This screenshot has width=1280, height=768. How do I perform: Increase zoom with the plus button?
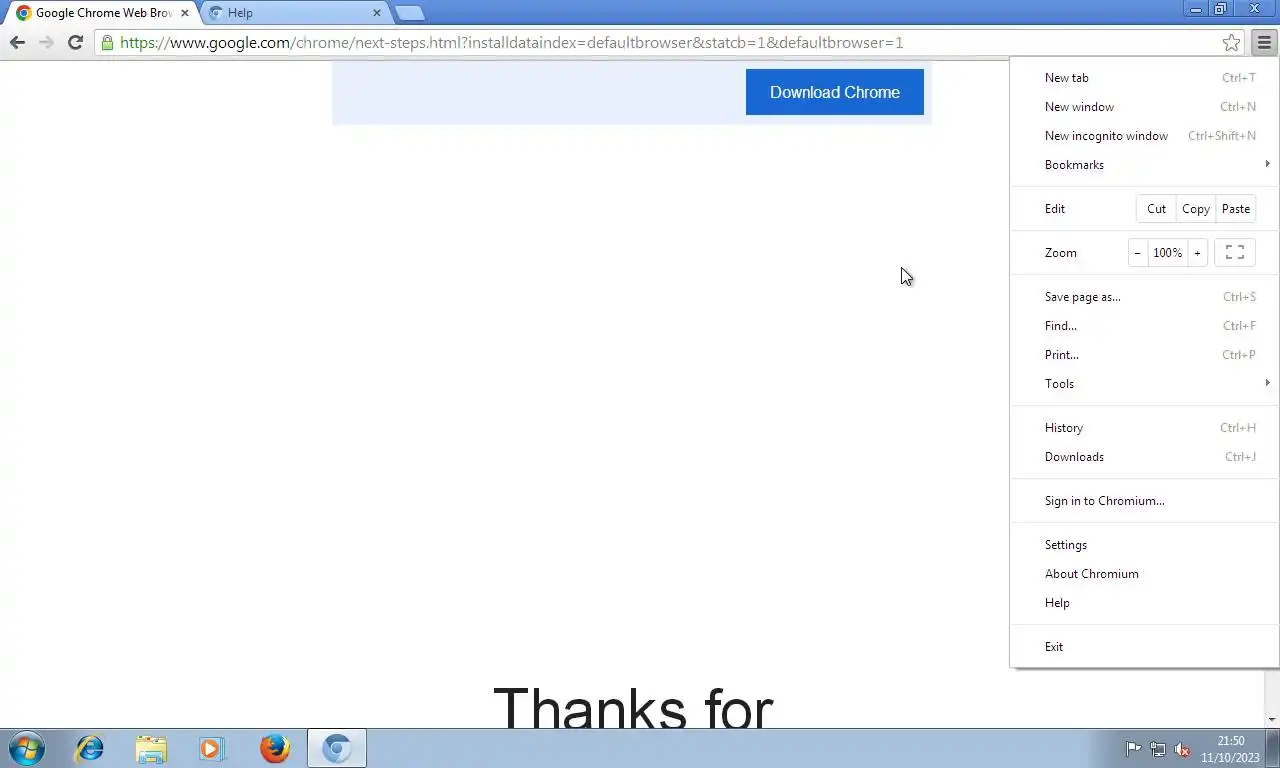[1197, 253]
